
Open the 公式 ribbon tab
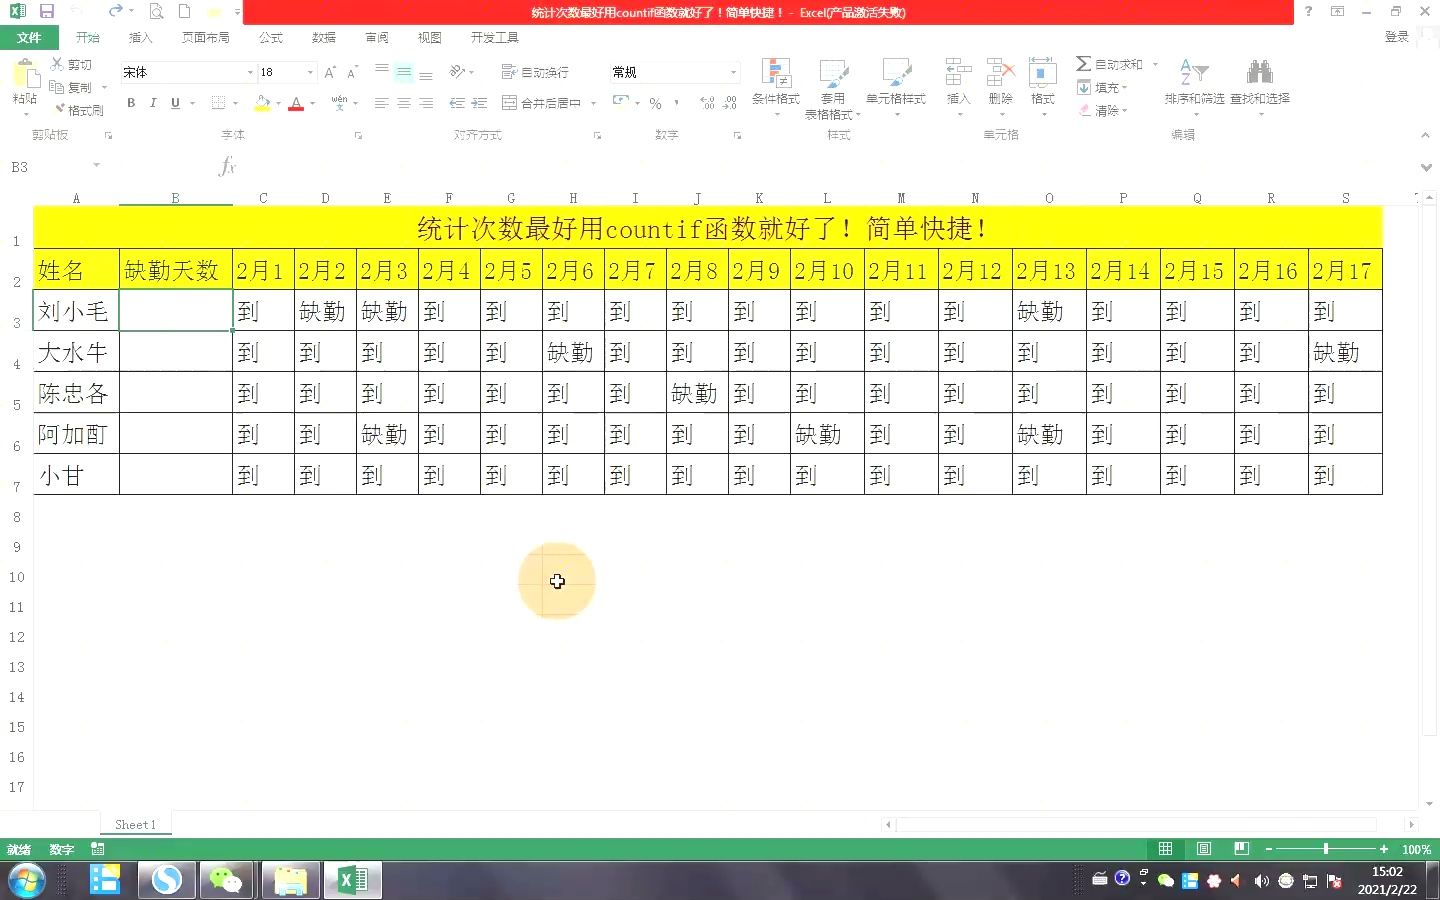269,37
